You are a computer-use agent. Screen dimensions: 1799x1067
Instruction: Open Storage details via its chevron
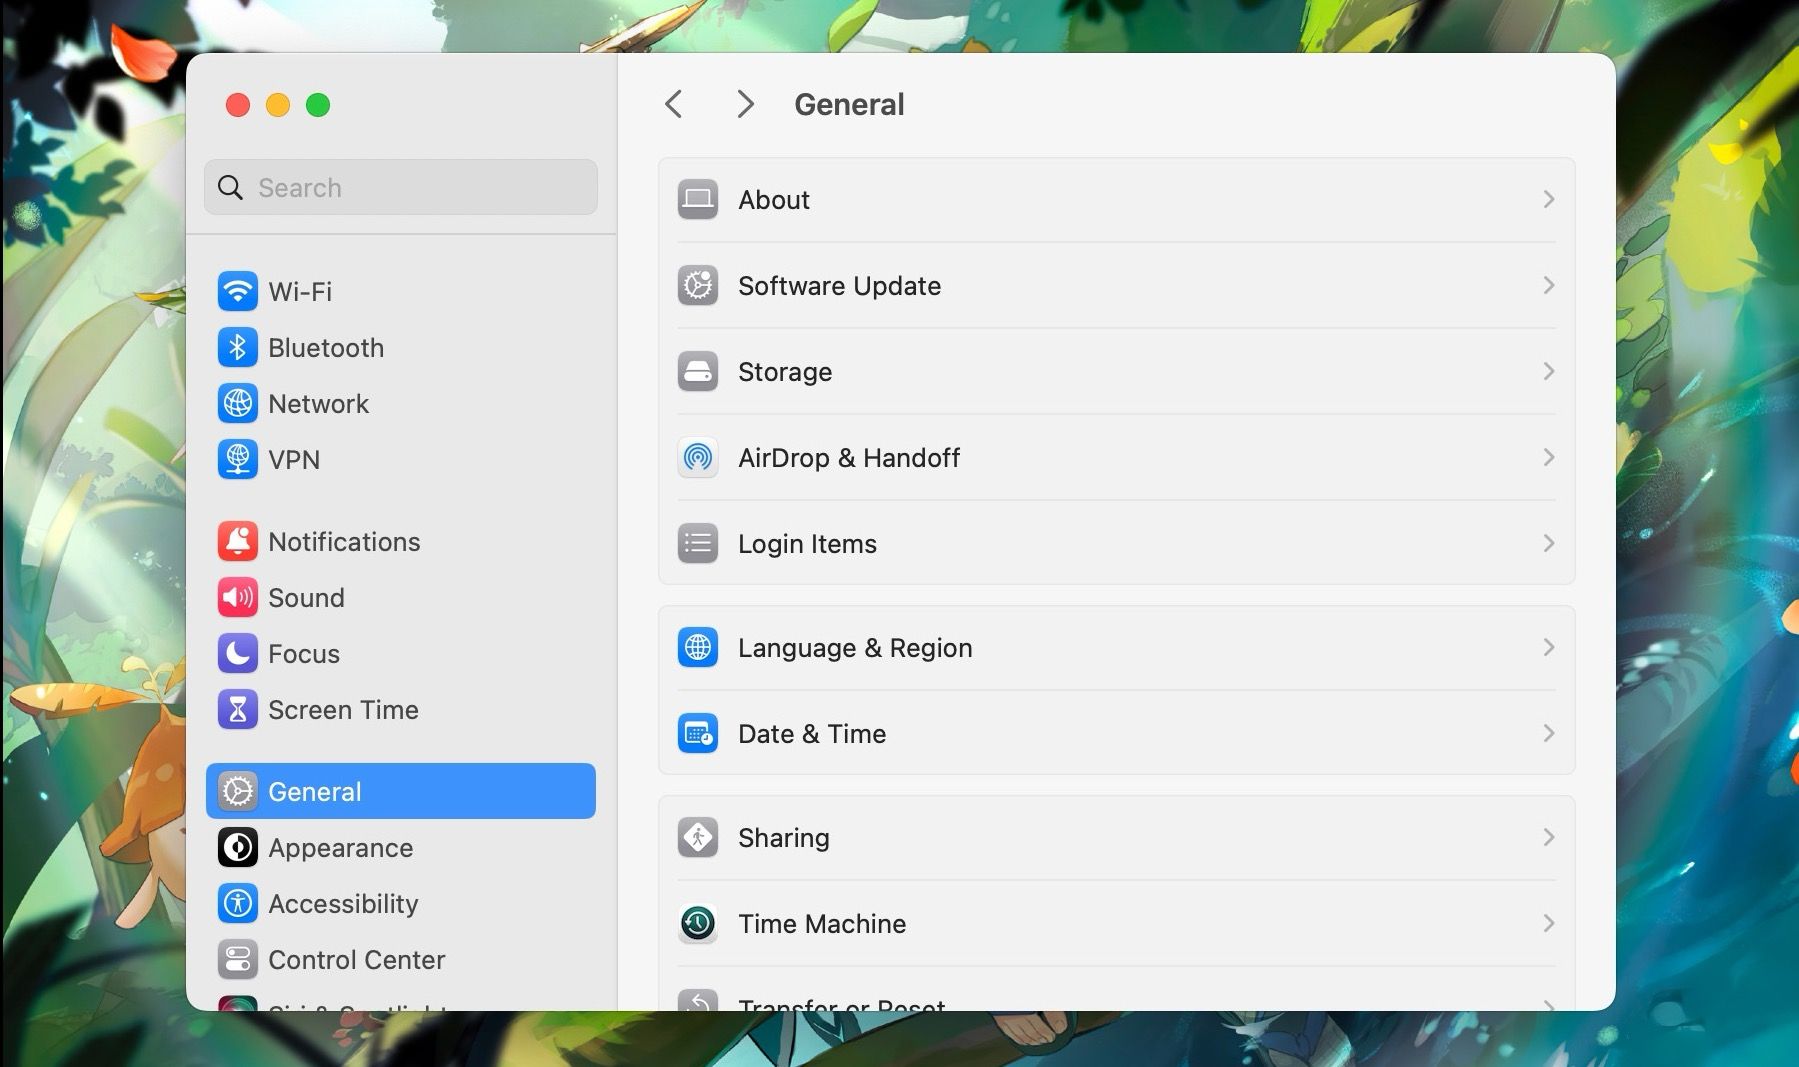[x=1549, y=371]
